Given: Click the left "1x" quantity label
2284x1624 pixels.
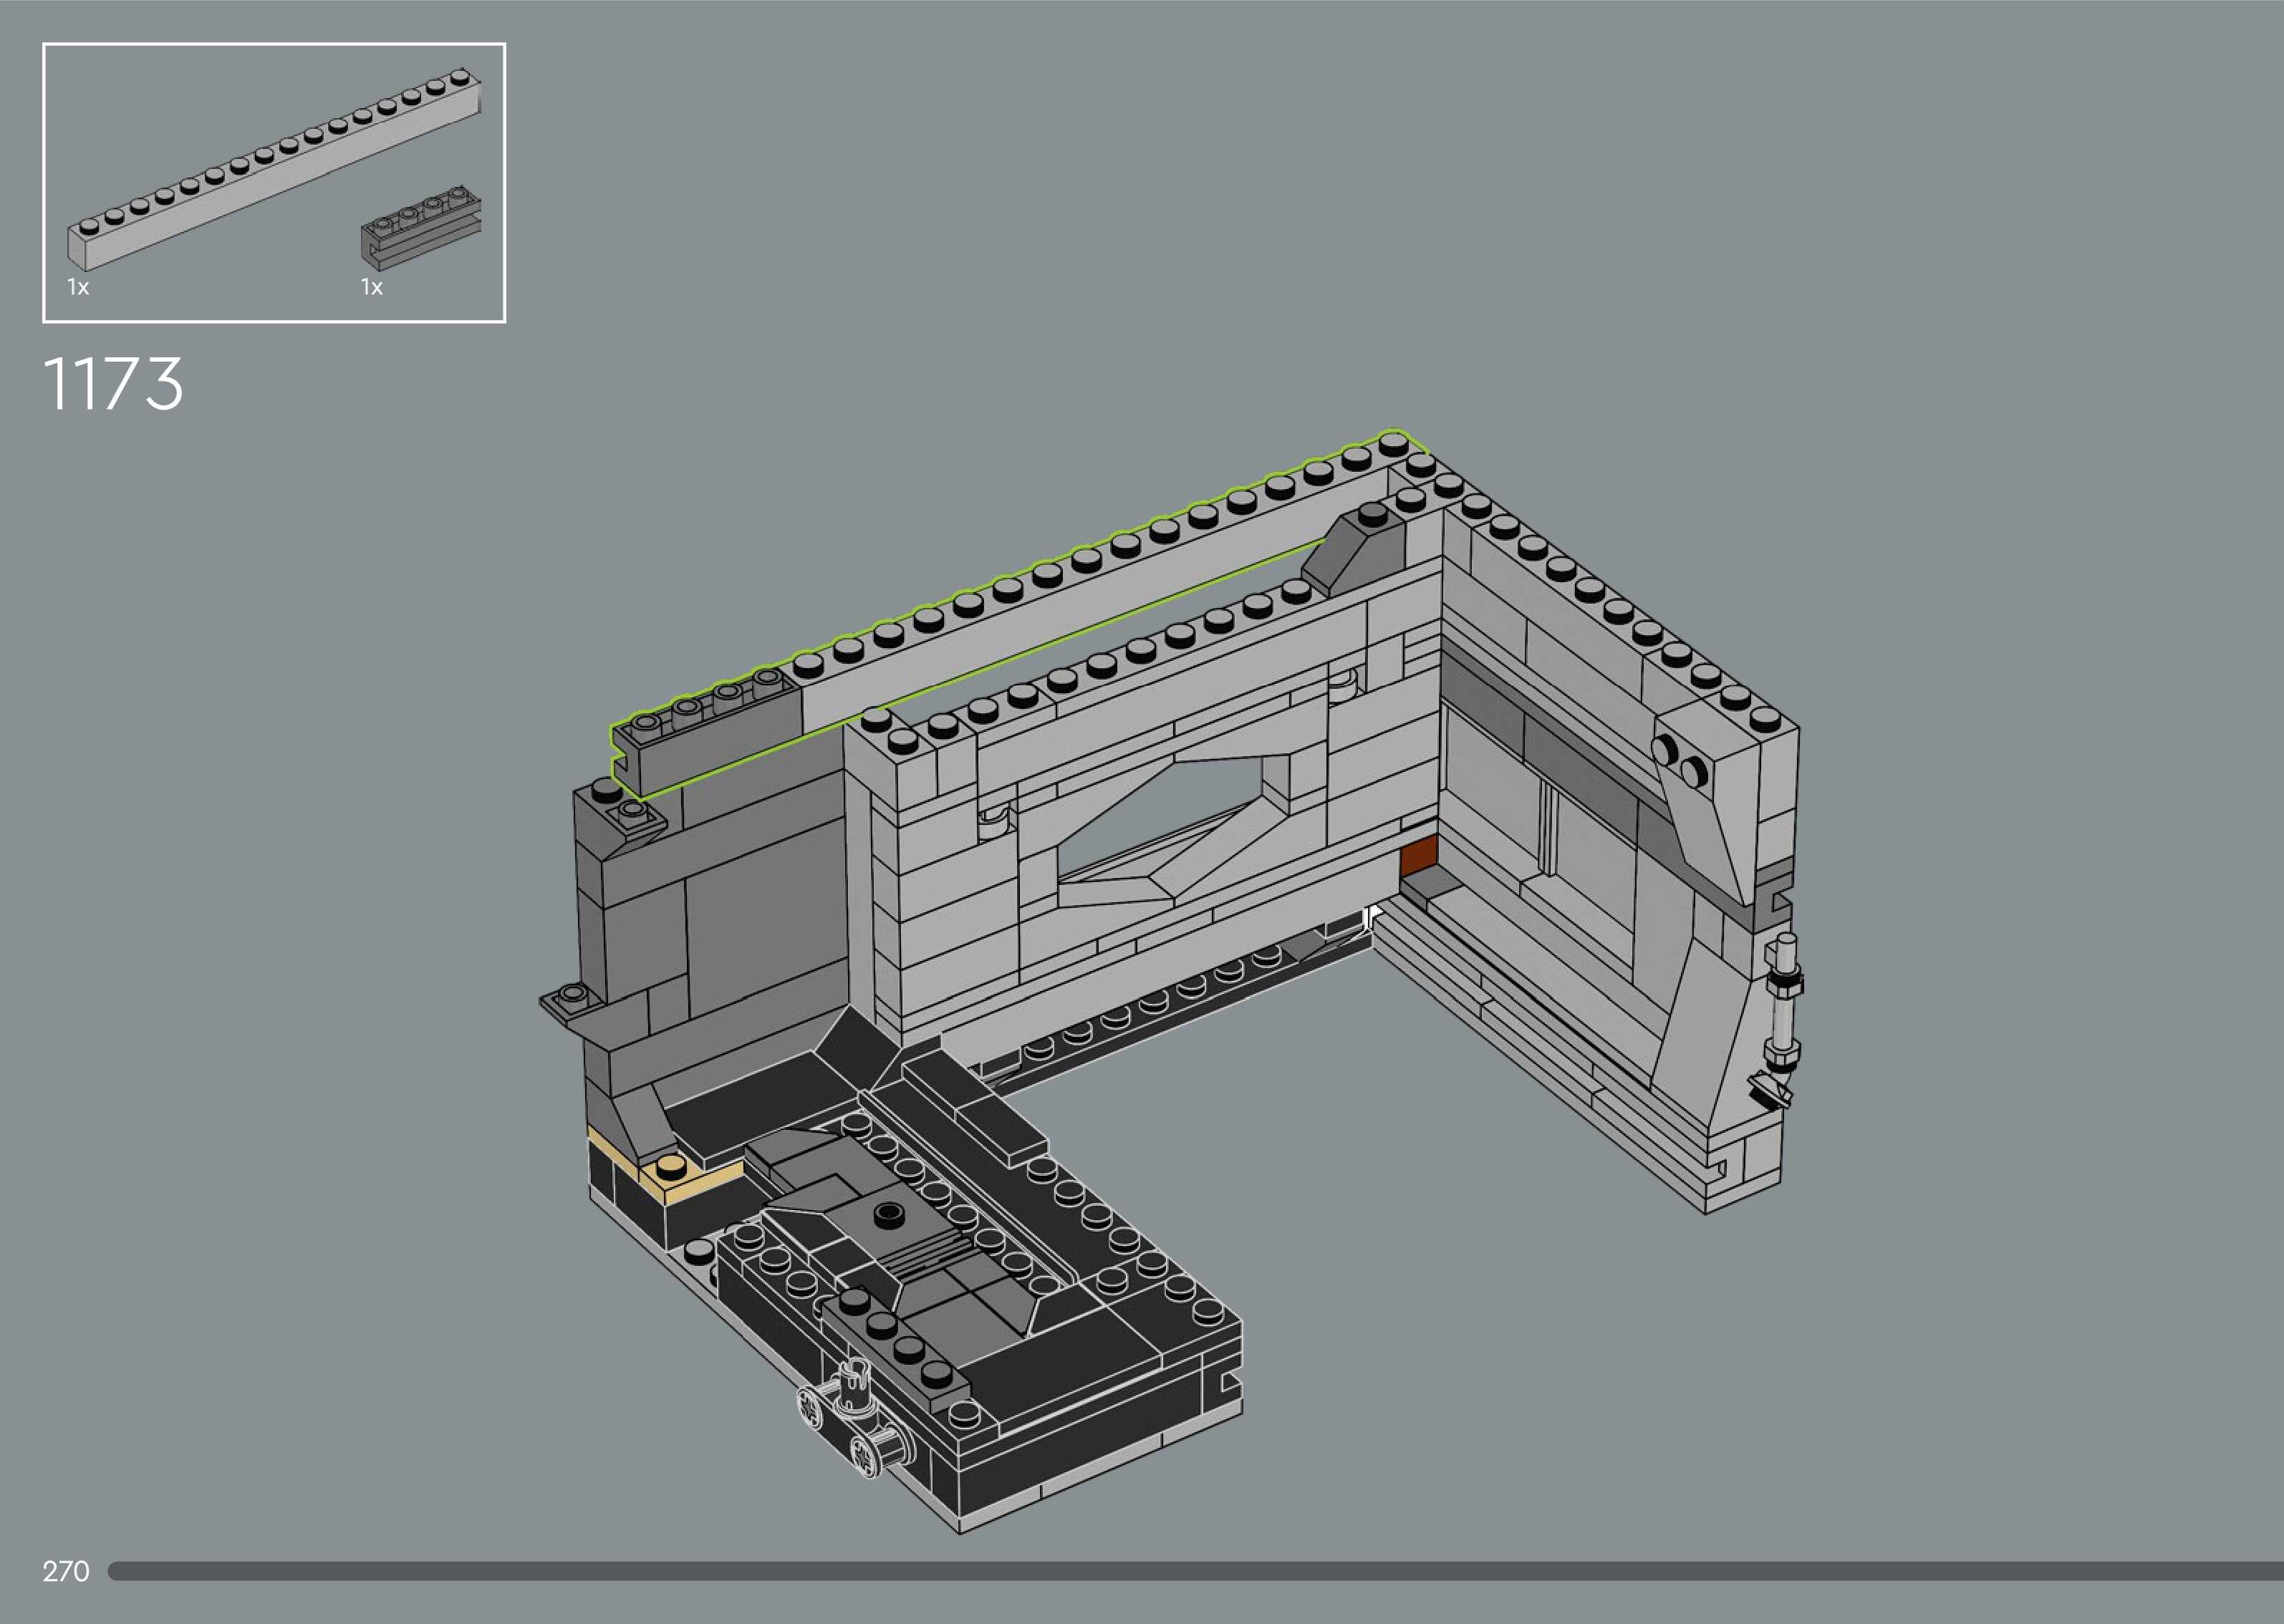Looking at the screenshot, I should click(x=78, y=288).
